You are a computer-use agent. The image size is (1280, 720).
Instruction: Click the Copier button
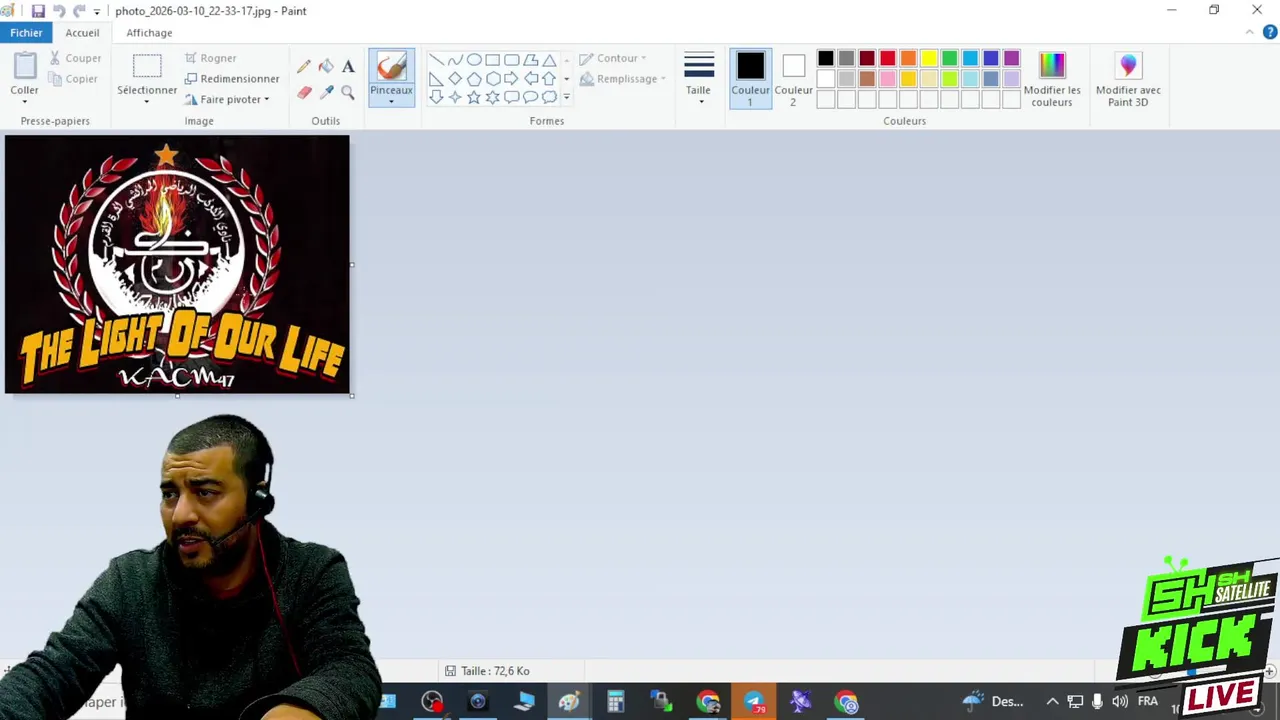[x=74, y=79]
